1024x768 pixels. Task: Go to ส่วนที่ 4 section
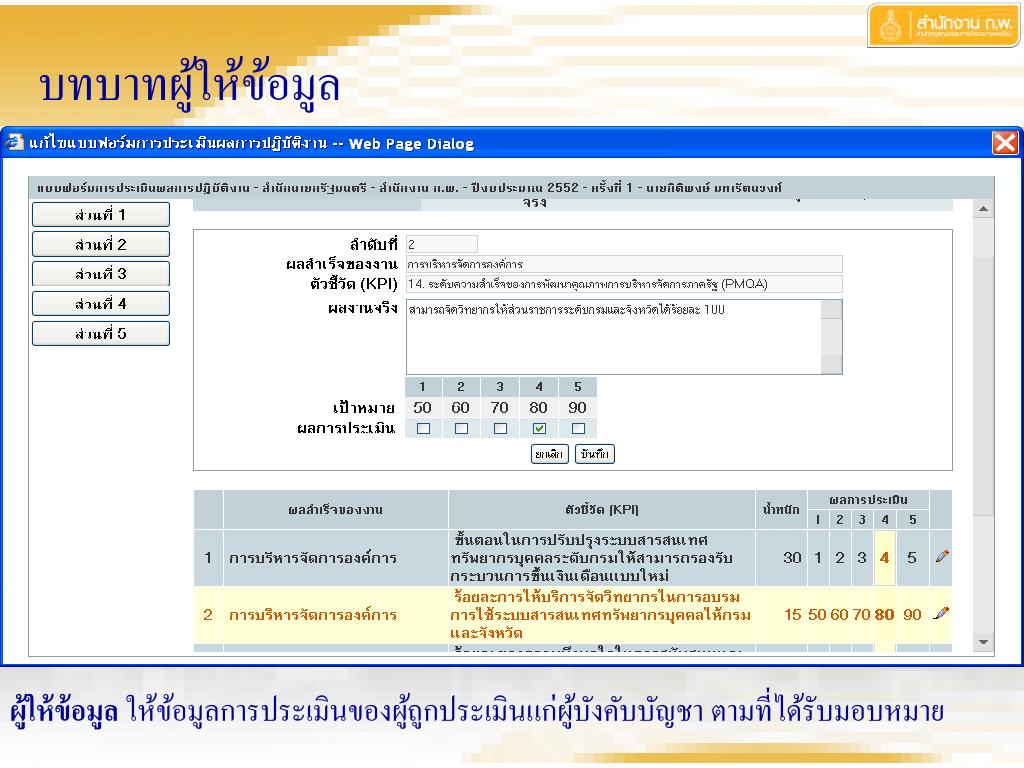[x=101, y=304]
